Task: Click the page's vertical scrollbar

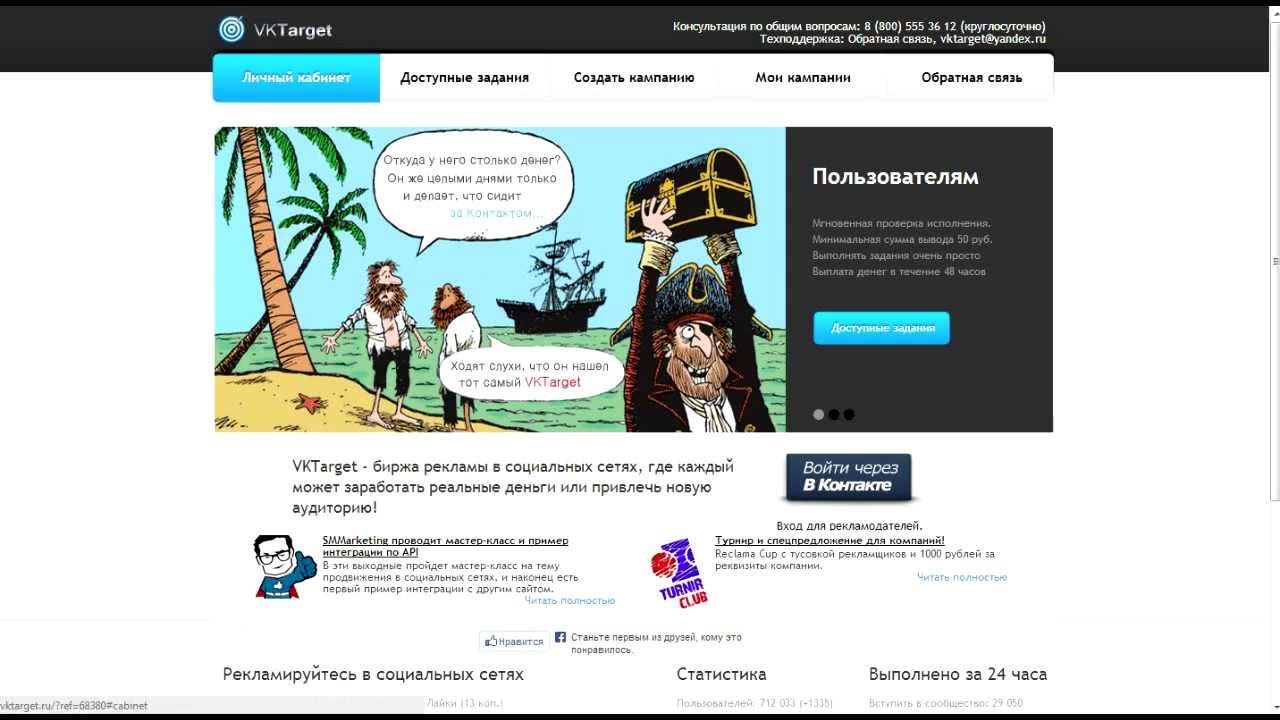Action: coord(1274,260)
